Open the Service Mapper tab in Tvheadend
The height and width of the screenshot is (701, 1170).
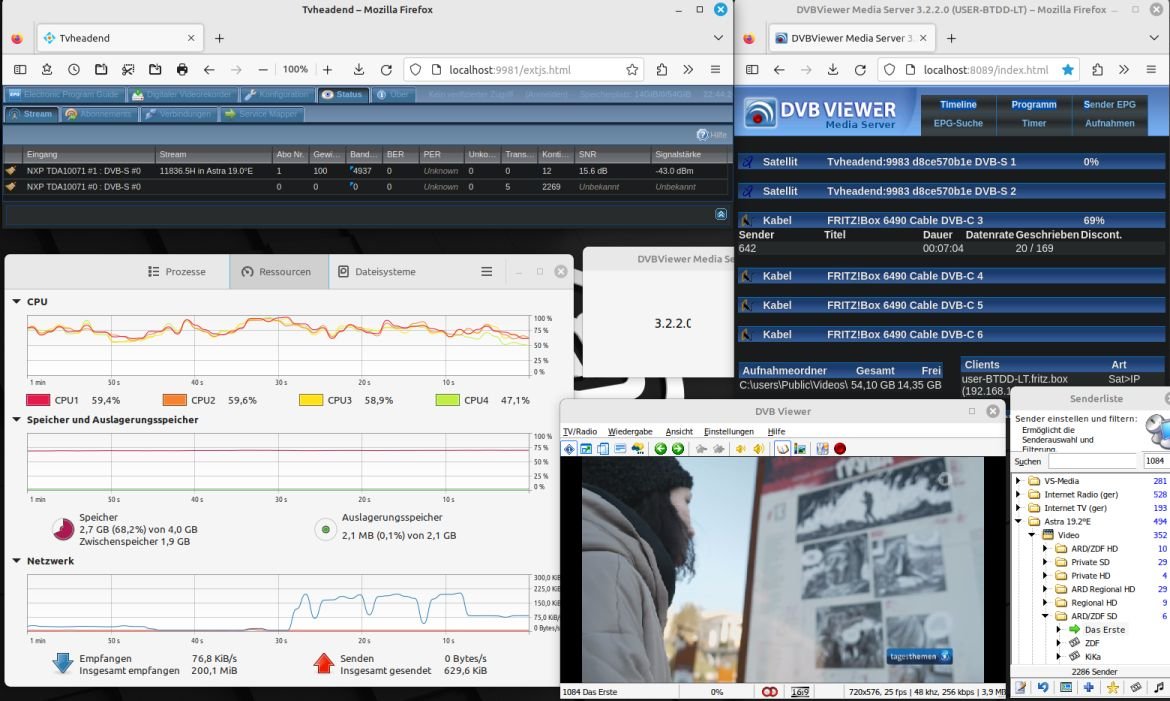tap(261, 114)
